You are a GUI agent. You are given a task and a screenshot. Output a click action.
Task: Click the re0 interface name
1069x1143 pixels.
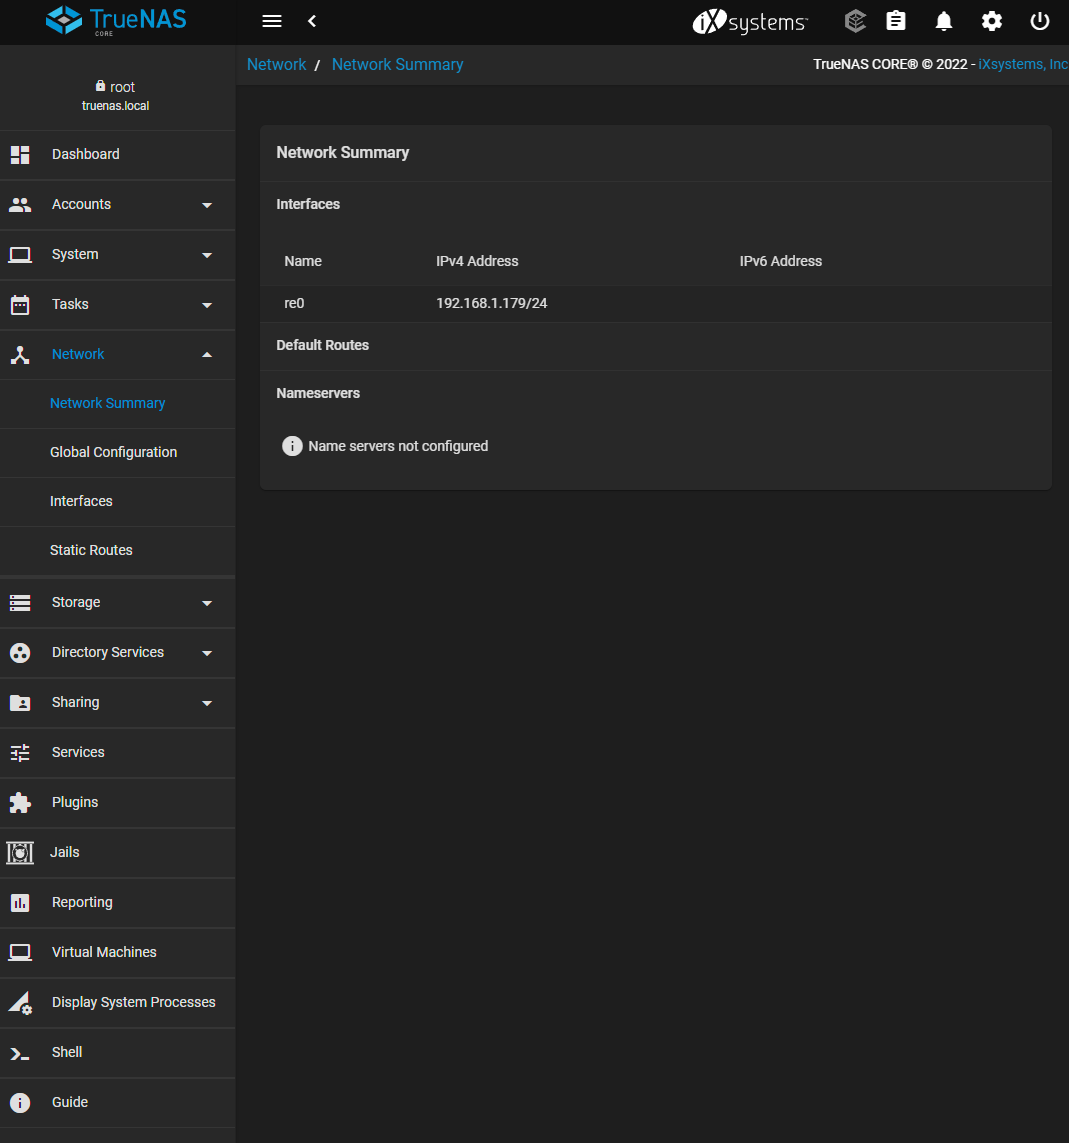(x=294, y=303)
